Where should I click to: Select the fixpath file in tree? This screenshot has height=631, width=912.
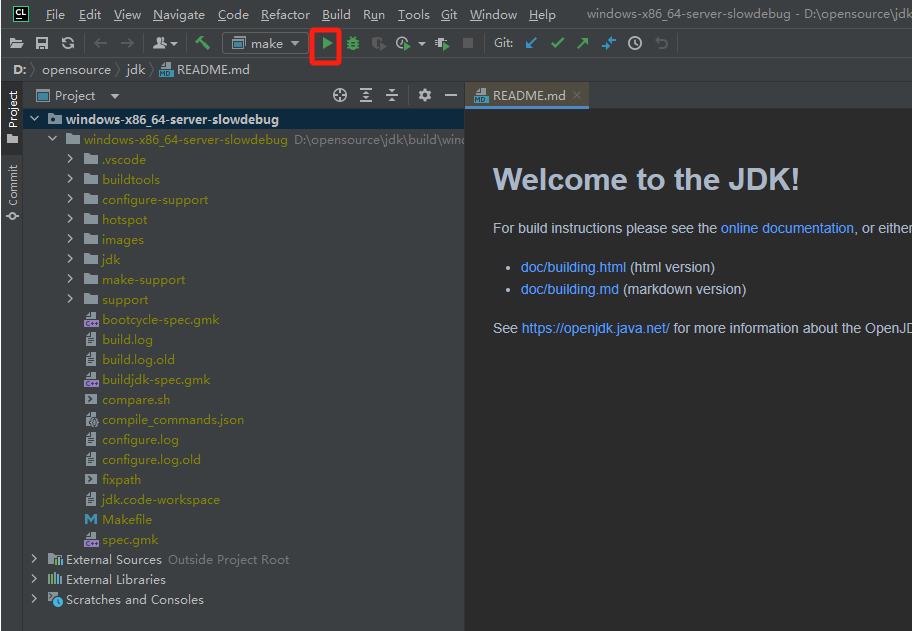pos(122,479)
